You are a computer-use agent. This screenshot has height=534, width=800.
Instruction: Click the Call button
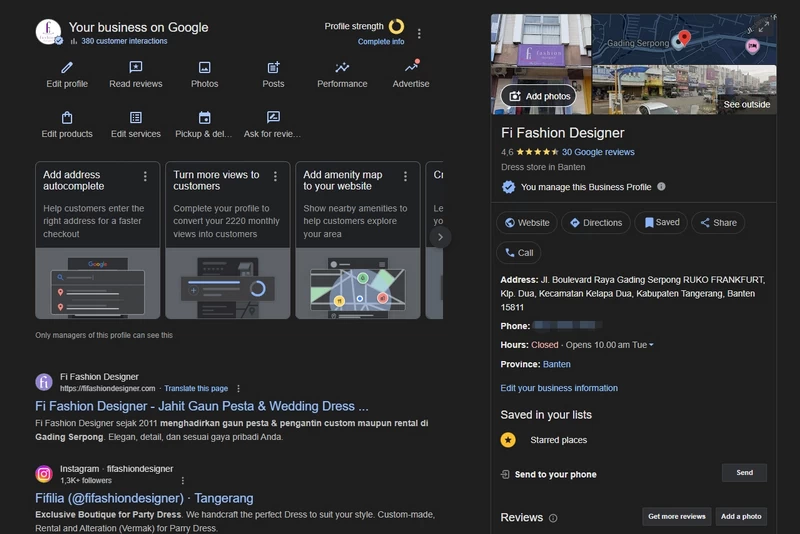519,253
